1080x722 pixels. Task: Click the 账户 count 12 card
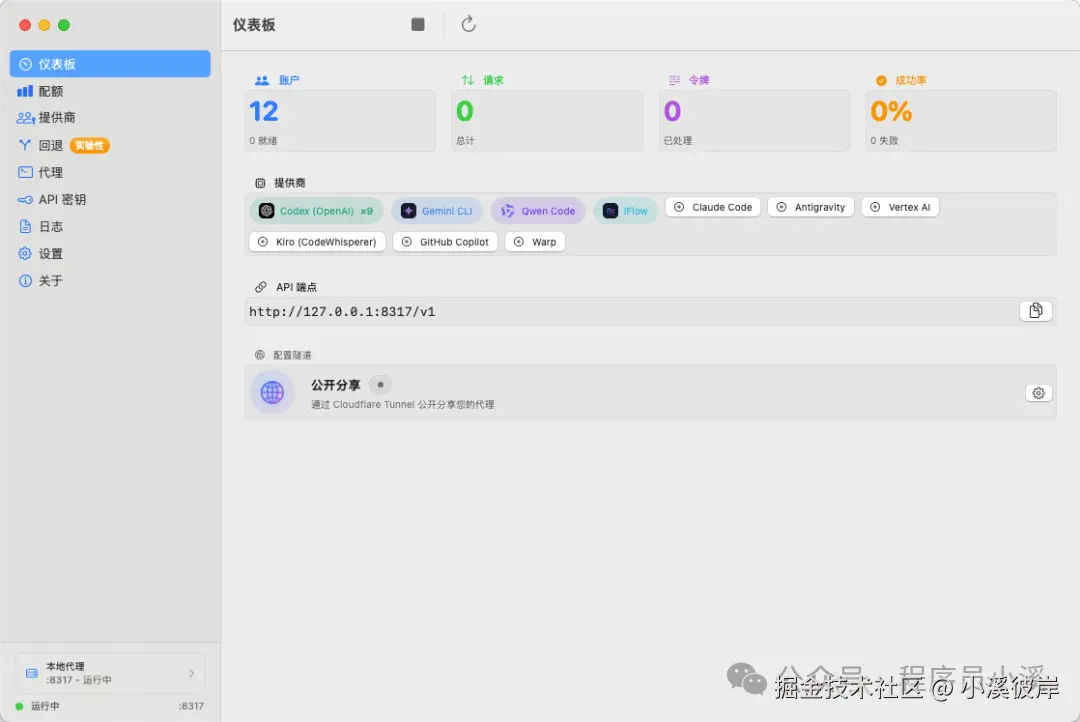coord(340,121)
